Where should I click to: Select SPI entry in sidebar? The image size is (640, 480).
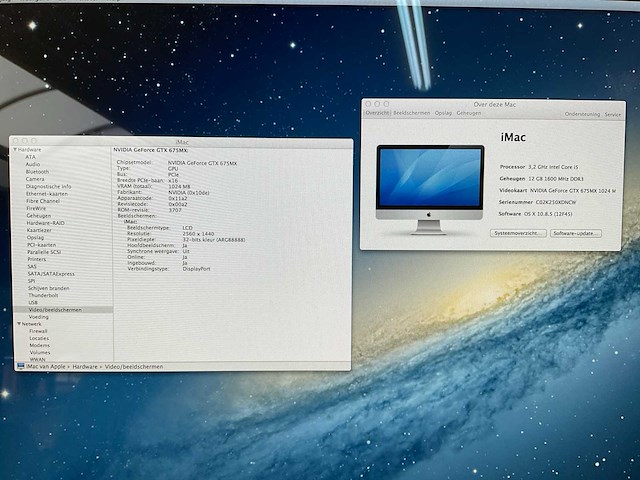(31, 281)
